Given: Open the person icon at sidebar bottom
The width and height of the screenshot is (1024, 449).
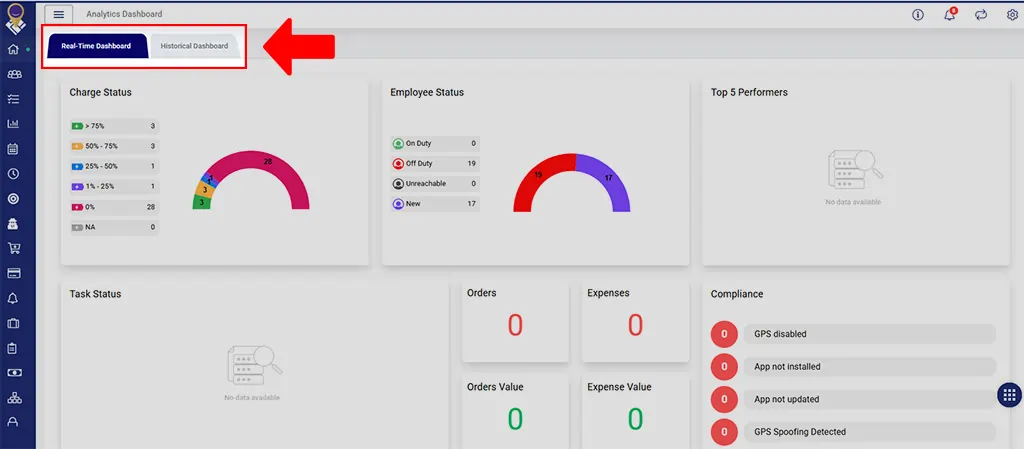Looking at the screenshot, I should point(12,422).
